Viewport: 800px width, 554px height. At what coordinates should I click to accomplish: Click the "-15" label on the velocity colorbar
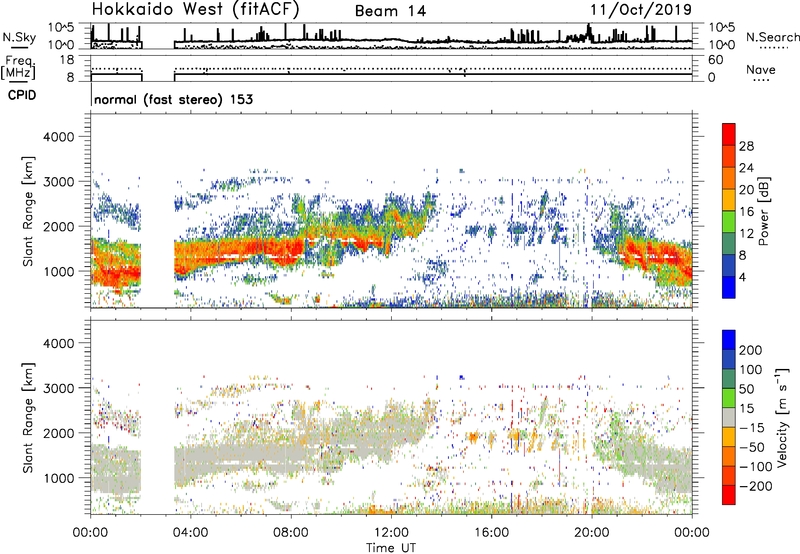point(752,428)
